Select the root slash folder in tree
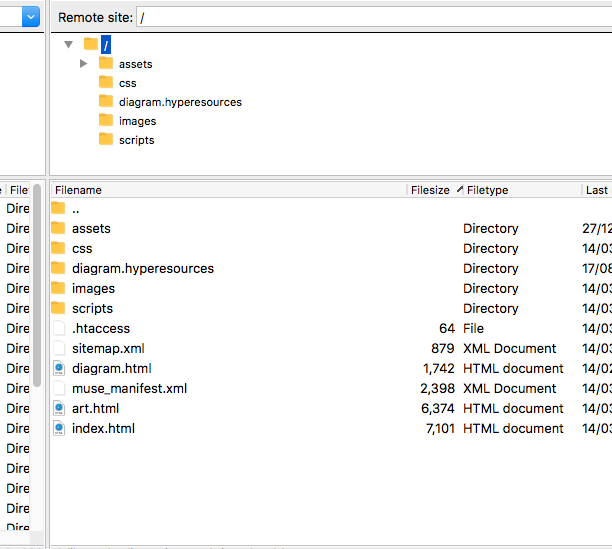Image resolution: width=612 pixels, height=549 pixels. [106, 44]
